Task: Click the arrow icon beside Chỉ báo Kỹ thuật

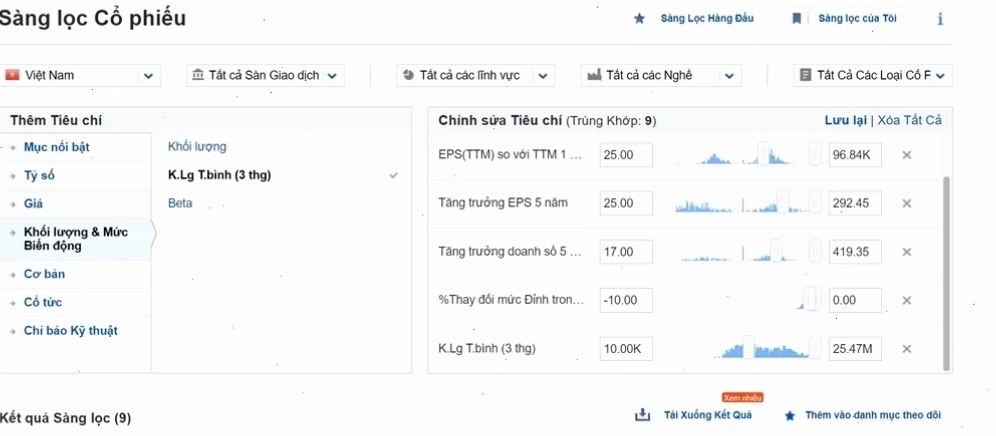Action: 13,331
